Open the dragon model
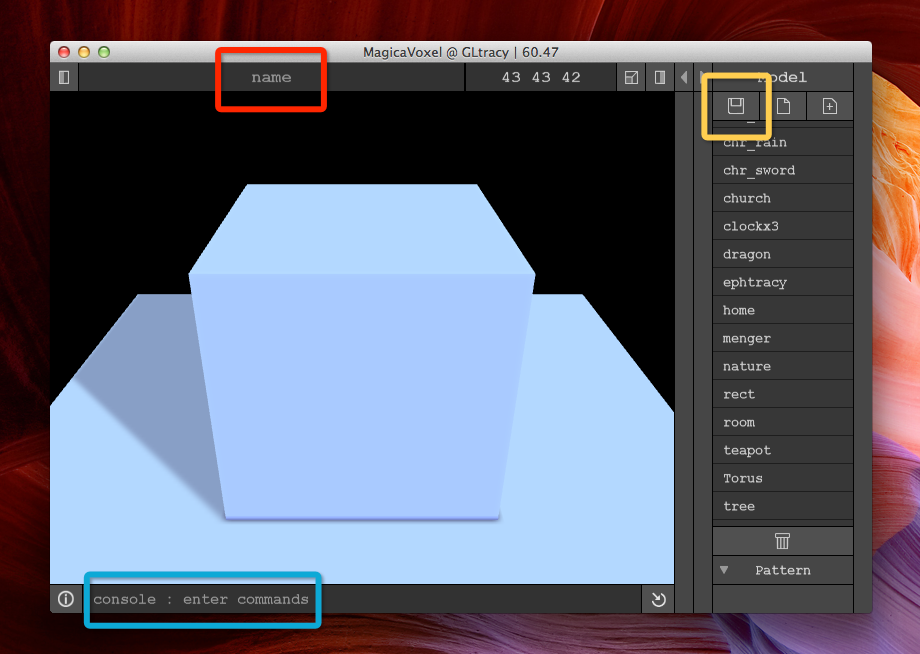The height and width of the screenshot is (654, 920). pyautogui.click(x=783, y=254)
